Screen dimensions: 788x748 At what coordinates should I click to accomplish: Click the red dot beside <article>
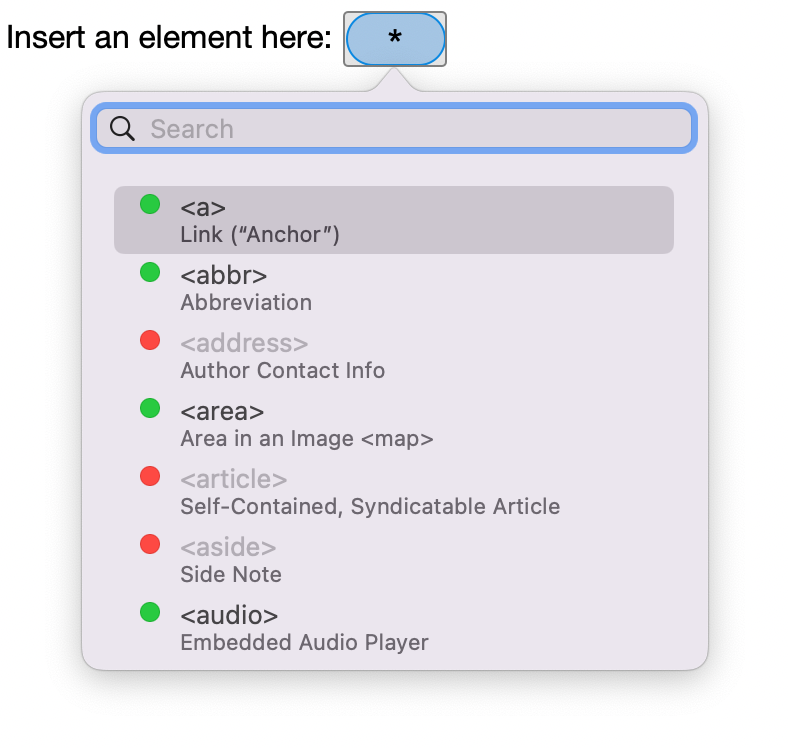[x=150, y=476]
